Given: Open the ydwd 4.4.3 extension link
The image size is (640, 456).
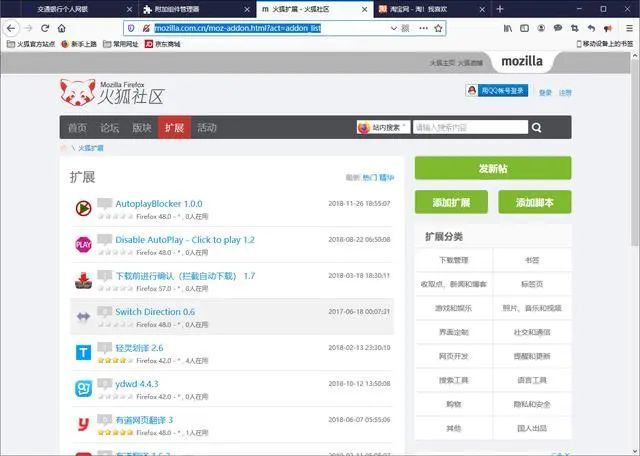Looking at the screenshot, I should tap(137, 384).
